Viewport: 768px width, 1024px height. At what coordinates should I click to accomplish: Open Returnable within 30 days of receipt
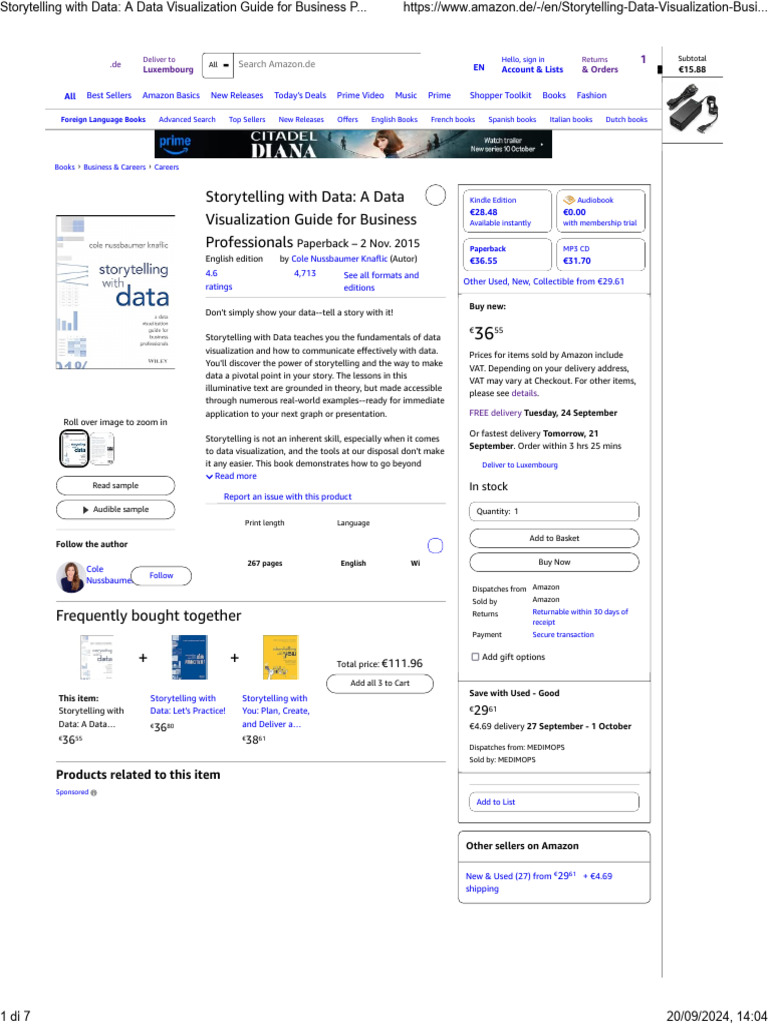[580, 617]
